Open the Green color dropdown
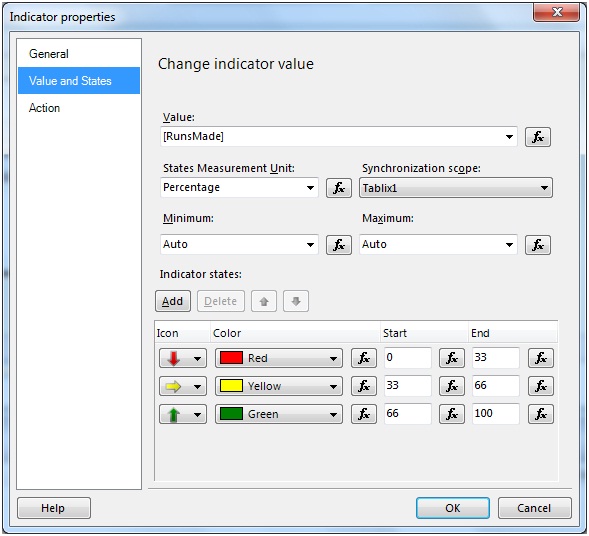 coord(279,414)
